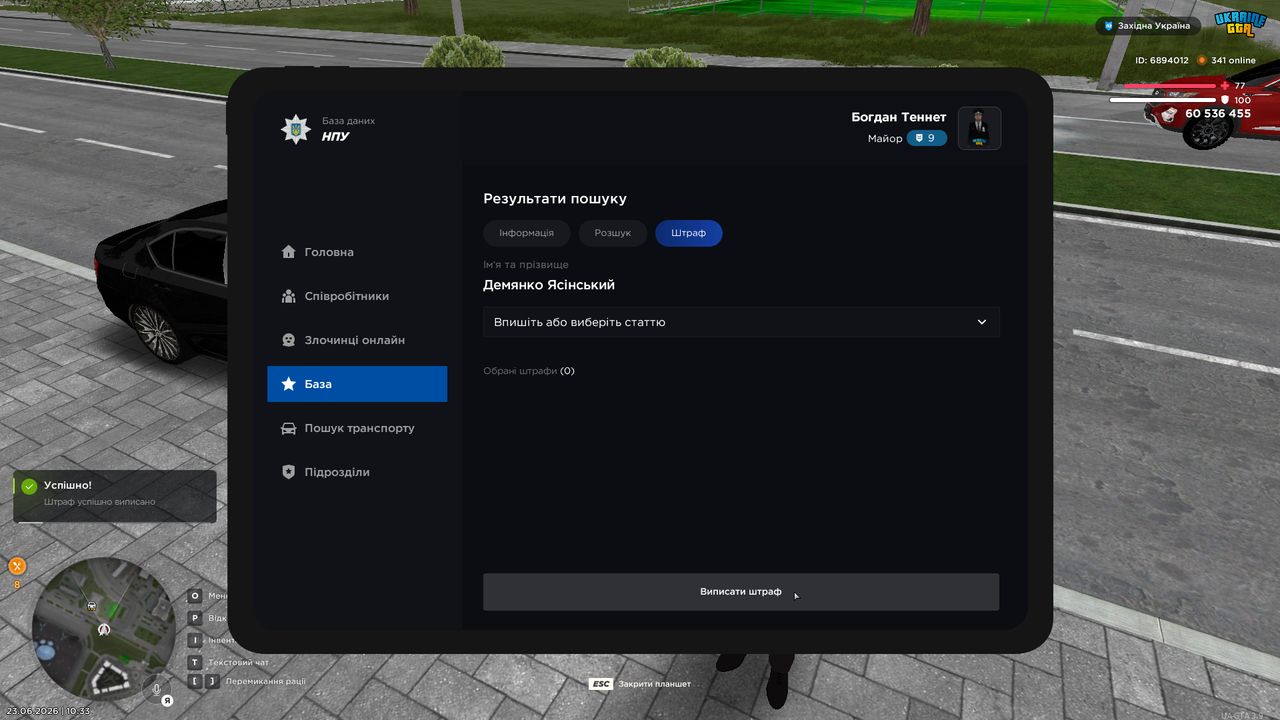Image resolution: width=1280 pixels, height=720 pixels.
Task: Open the Злочинці онлайн menu section
Action: pyautogui.click(x=357, y=340)
